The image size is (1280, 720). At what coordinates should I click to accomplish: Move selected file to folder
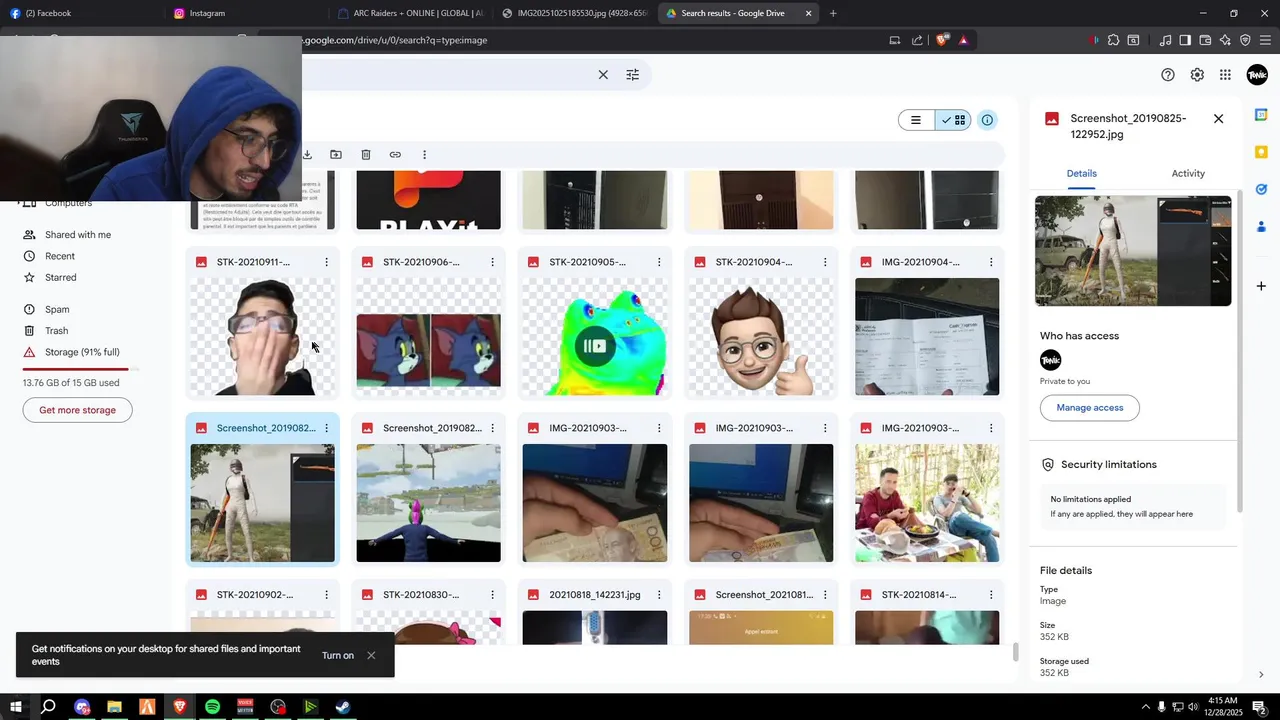[x=336, y=155]
